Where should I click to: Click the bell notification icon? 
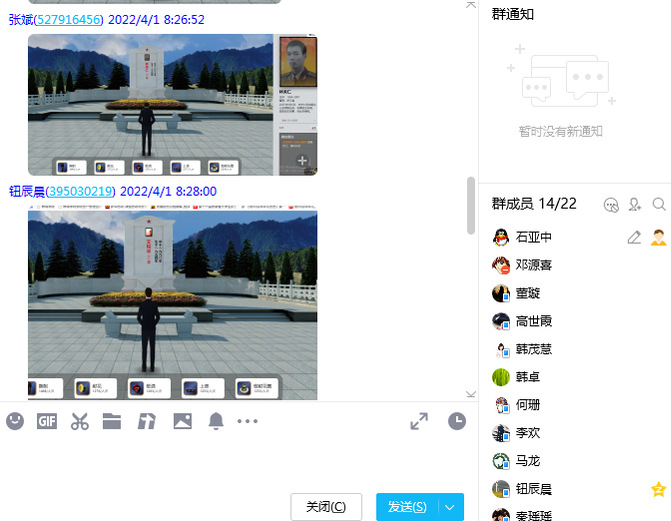point(215,421)
